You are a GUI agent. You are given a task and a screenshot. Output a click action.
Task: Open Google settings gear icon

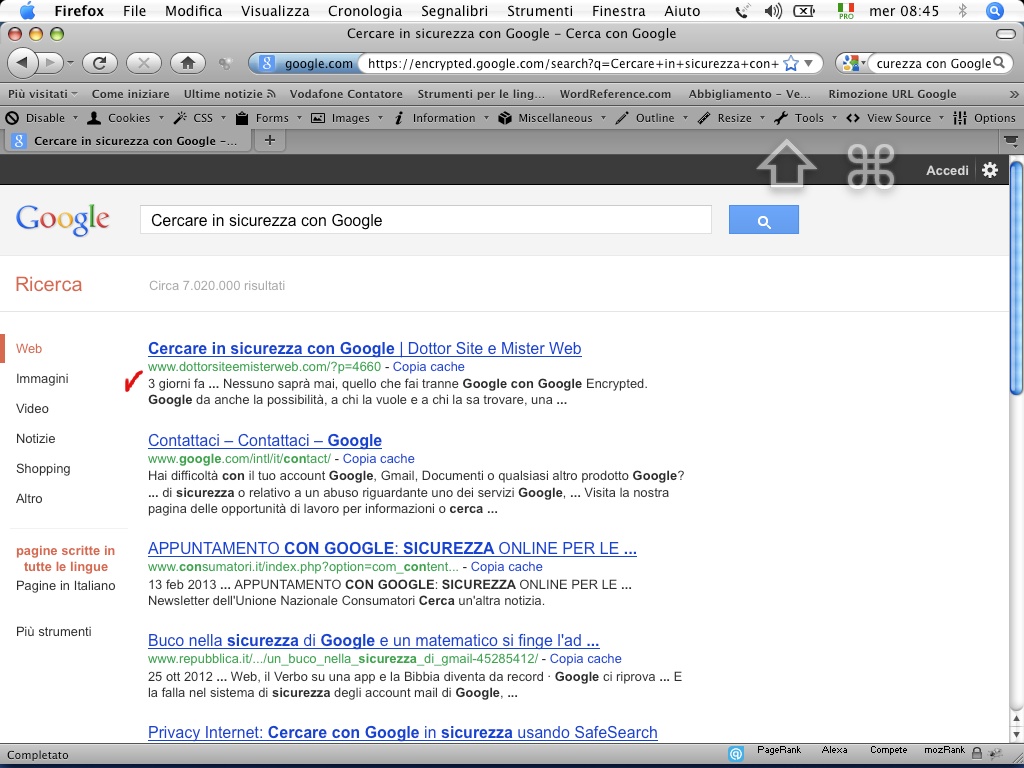(x=990, y=170)
